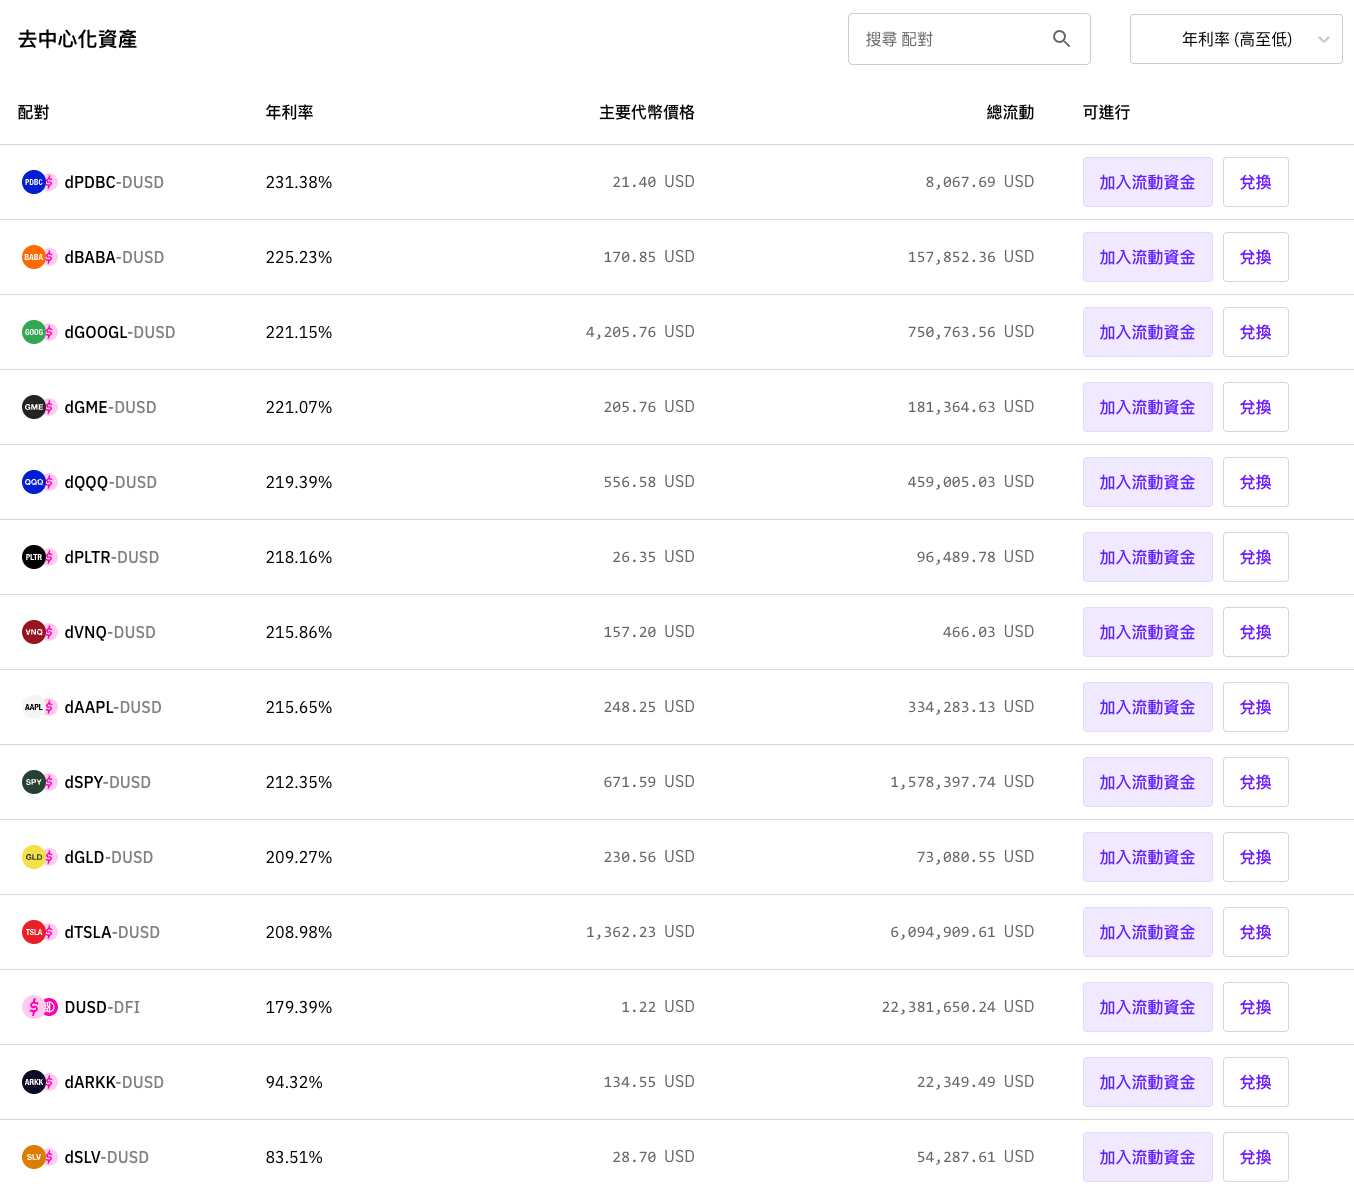Swap on the dSLV-DUSD row
This screenshot has width=1354, height=1194.
pyautogui.click(x=1255, y=1157)
